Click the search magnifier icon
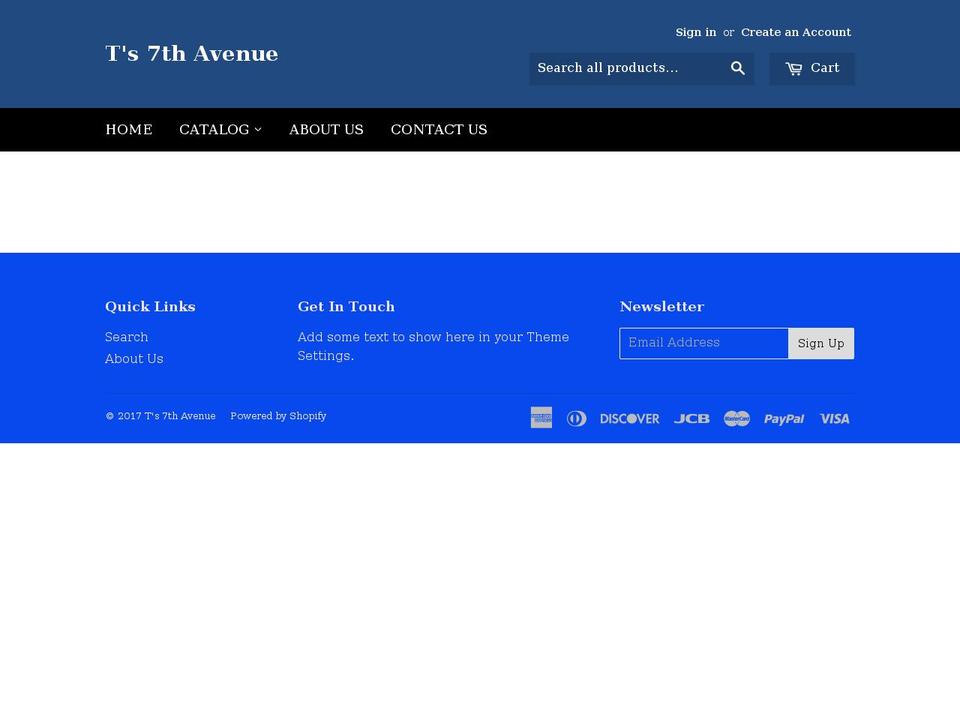This screenshot has width=960, height=720. [738, 69]
